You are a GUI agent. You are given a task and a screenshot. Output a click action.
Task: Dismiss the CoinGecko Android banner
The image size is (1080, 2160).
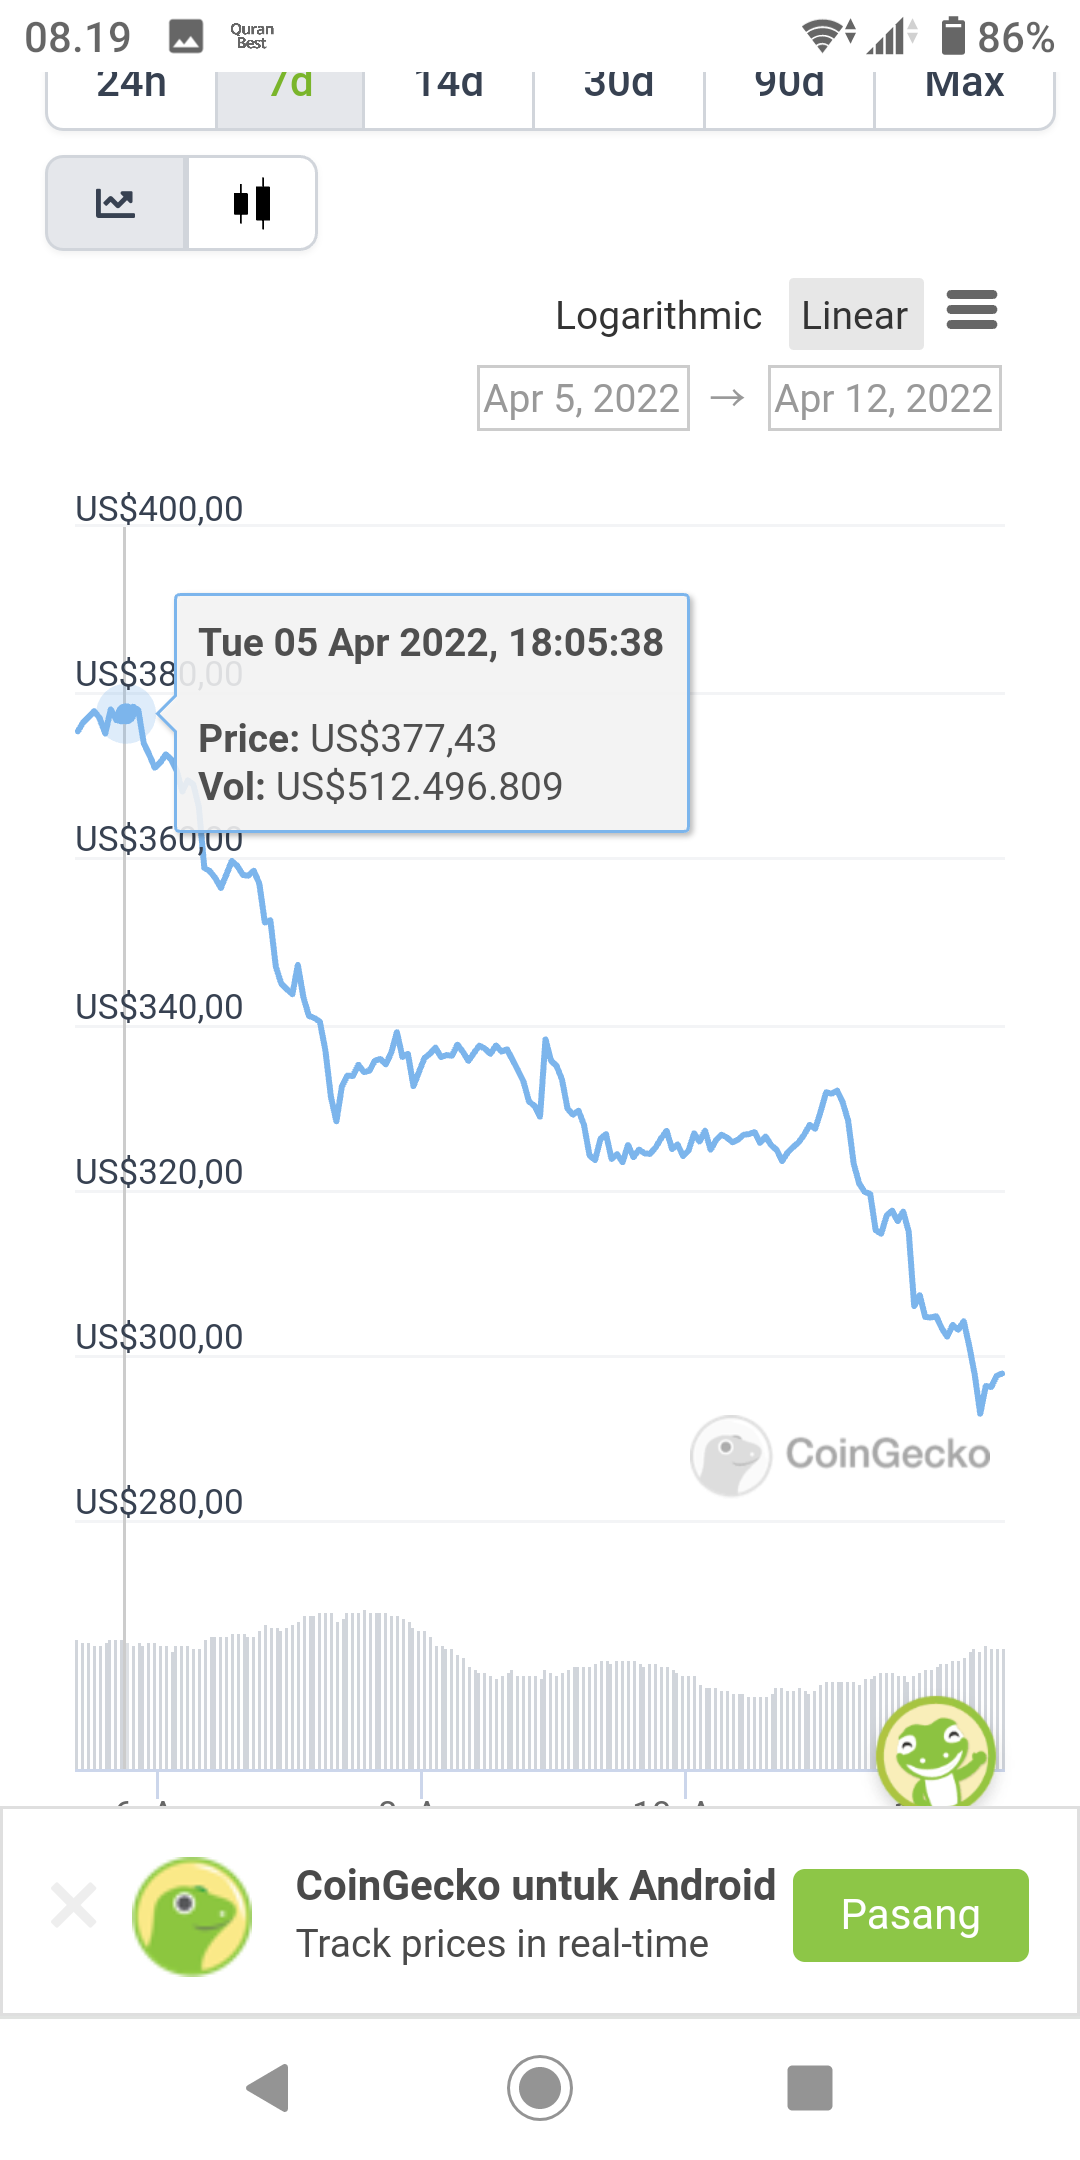coord(74,1905)
